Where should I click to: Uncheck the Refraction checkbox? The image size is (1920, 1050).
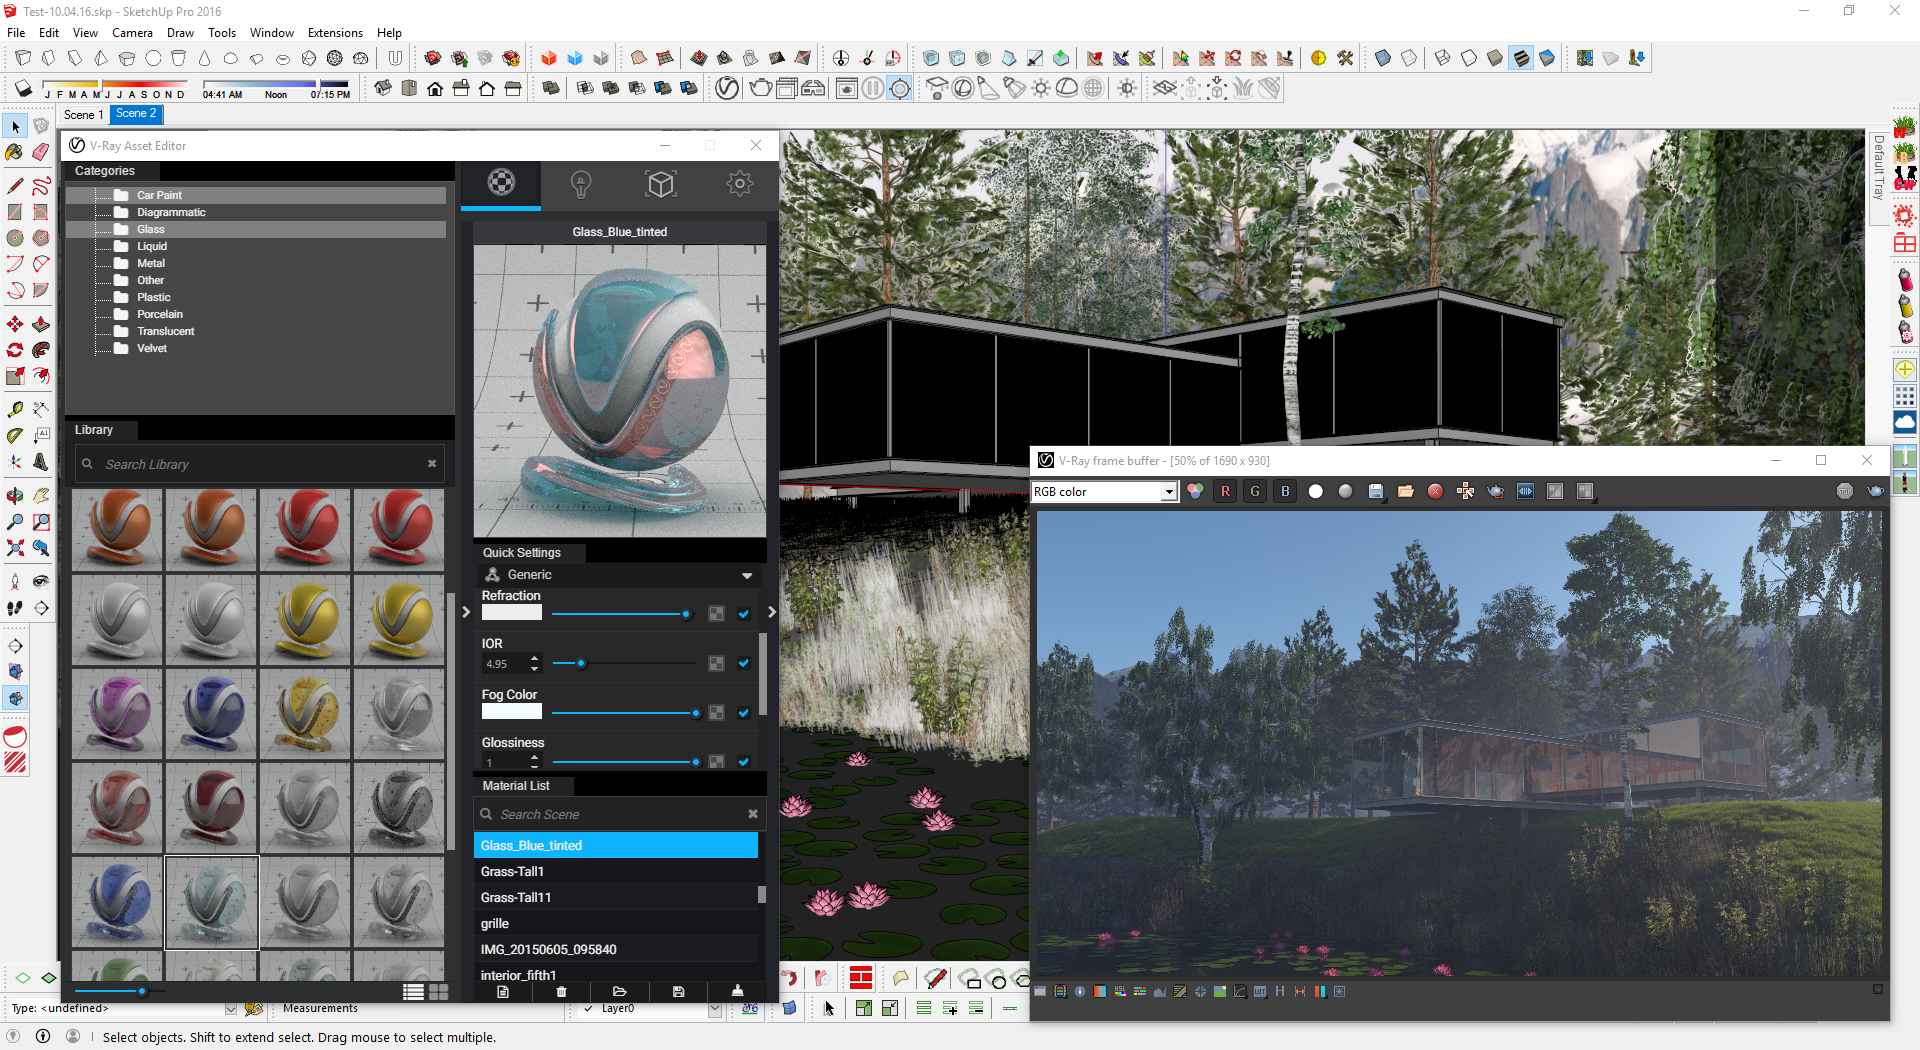coord(743,614)
